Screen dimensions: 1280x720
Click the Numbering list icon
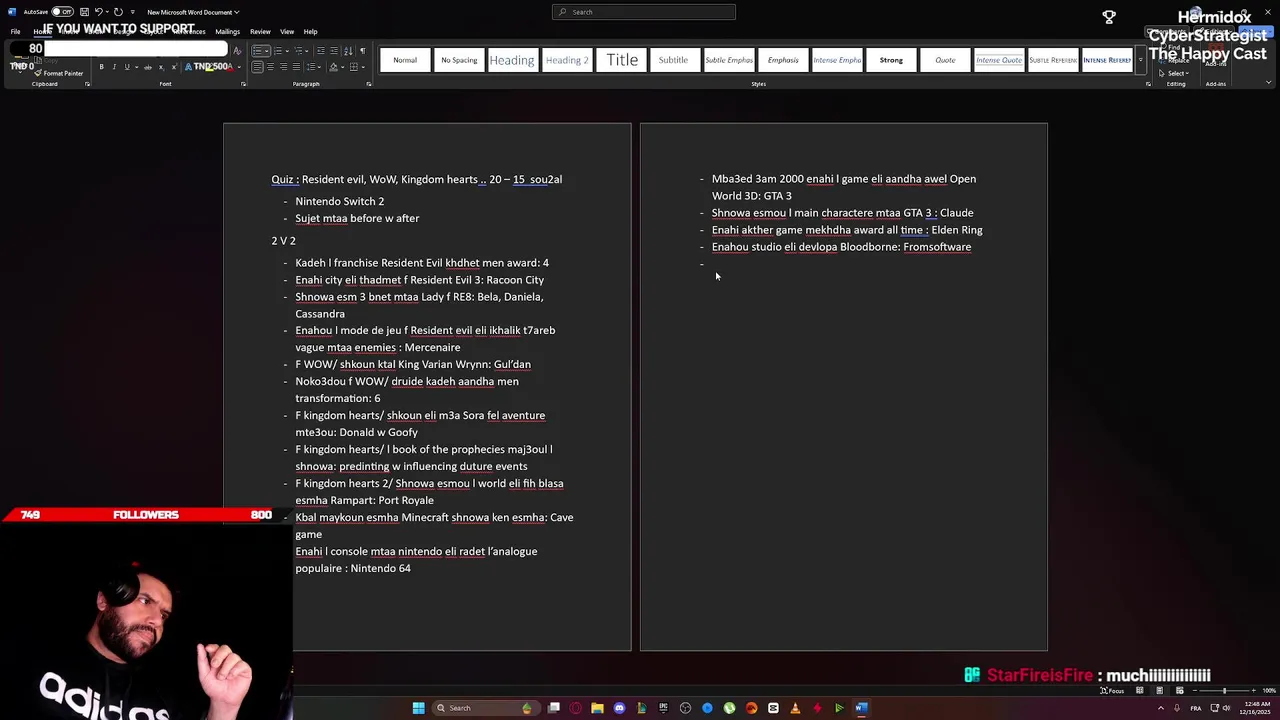pyautogui.click(x=278, y=51)
